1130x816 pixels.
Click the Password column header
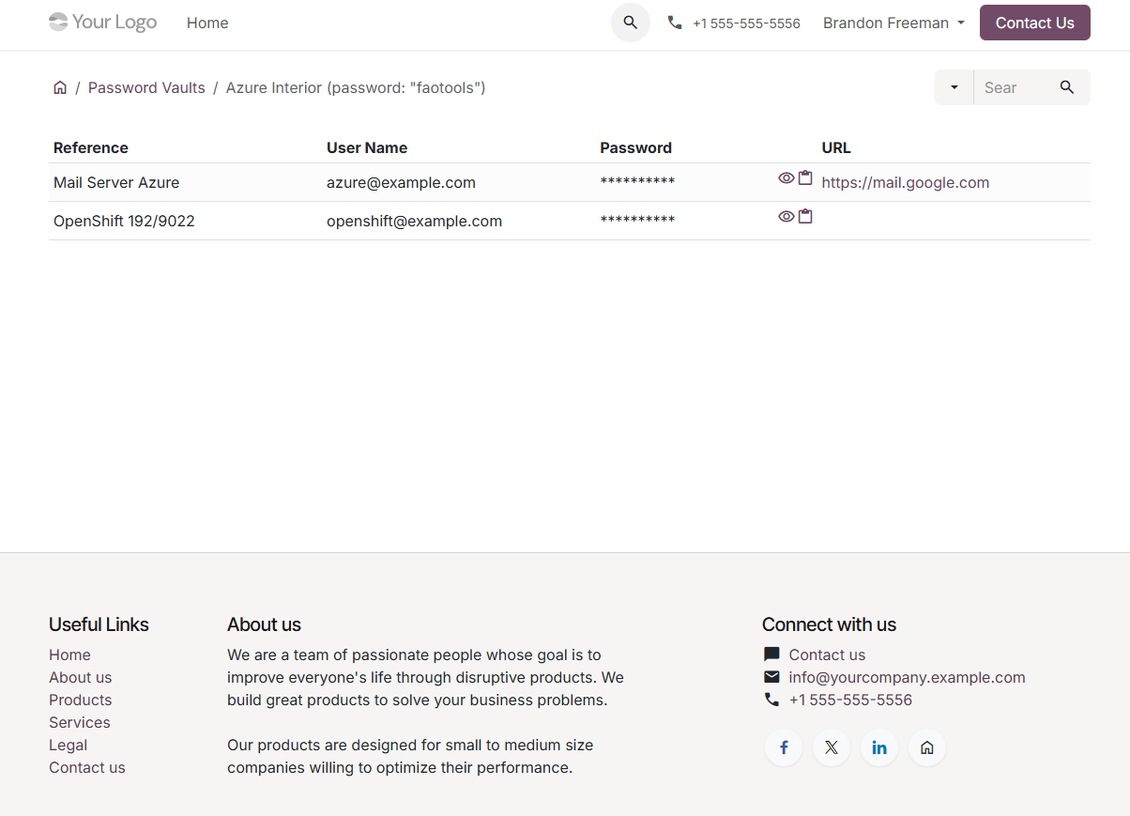click(636, 148)
